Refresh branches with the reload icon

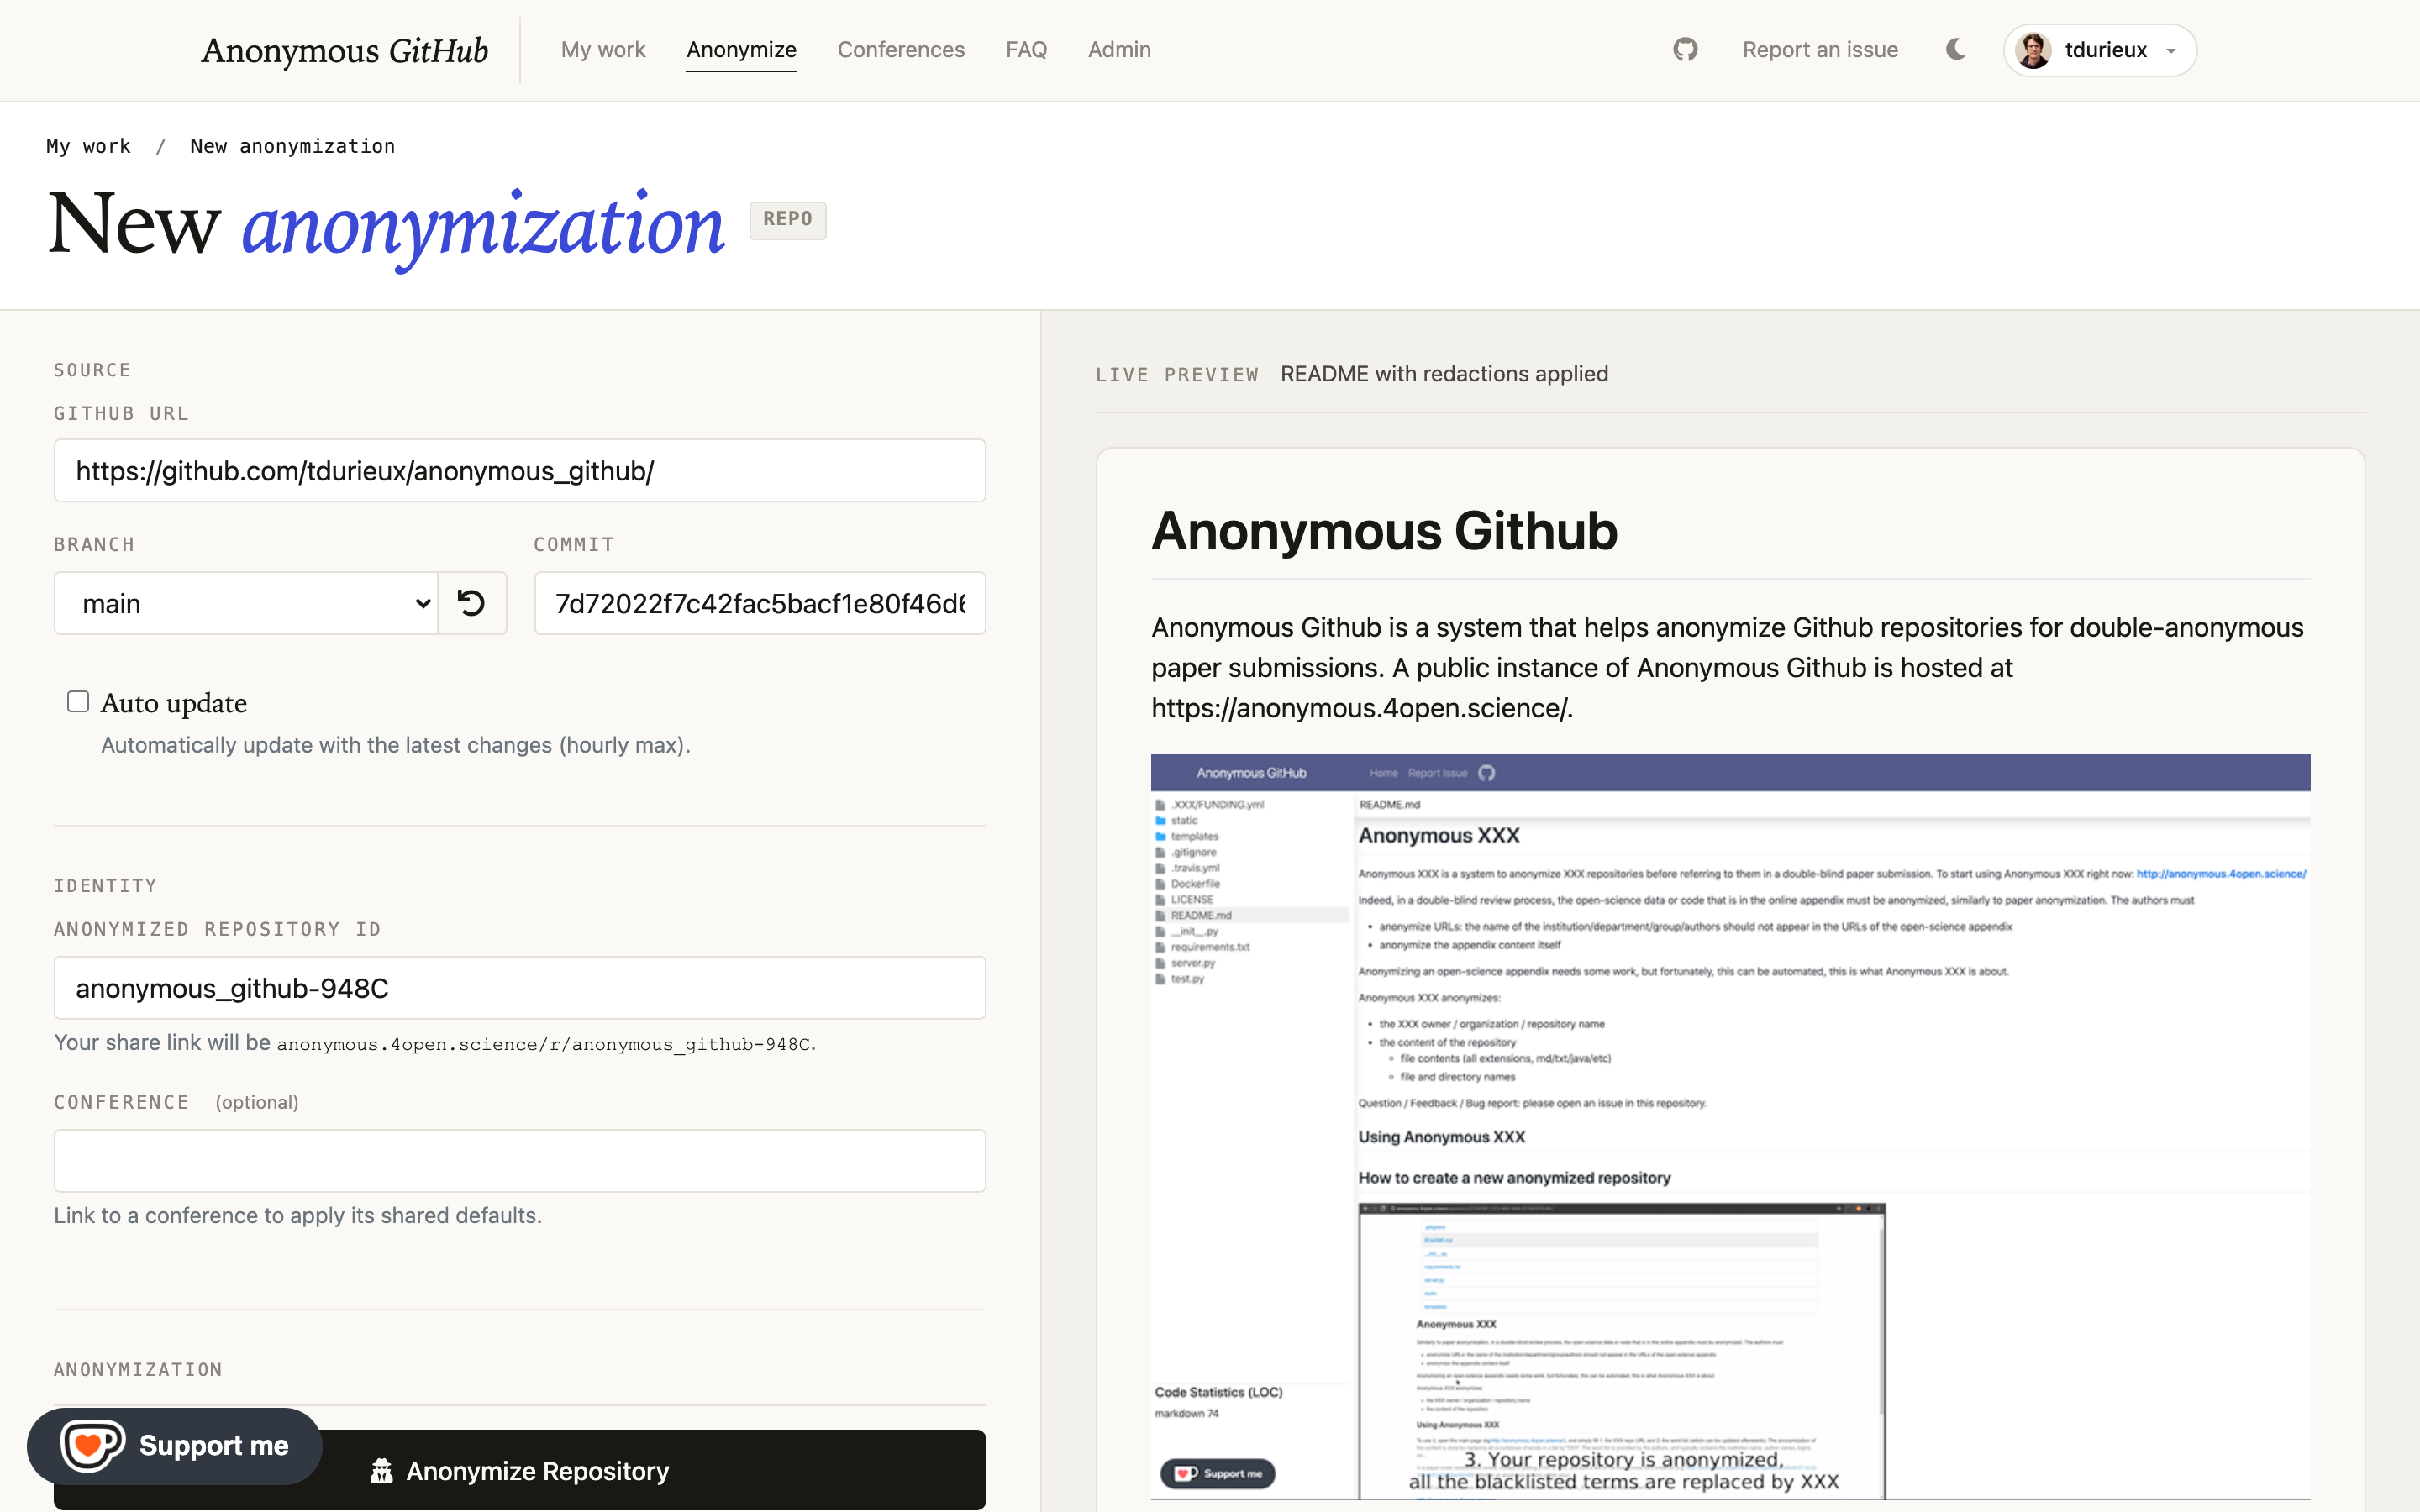tap(471, 603)
